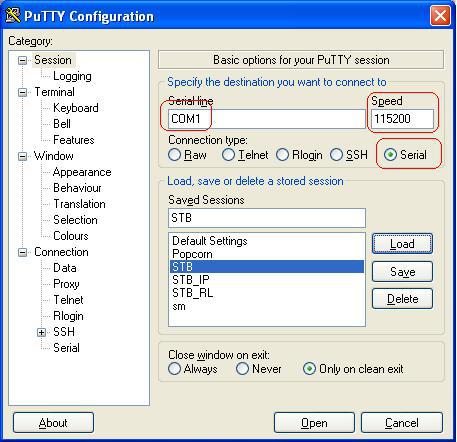
Task: Open the Logging category
Action: point(72,76)
